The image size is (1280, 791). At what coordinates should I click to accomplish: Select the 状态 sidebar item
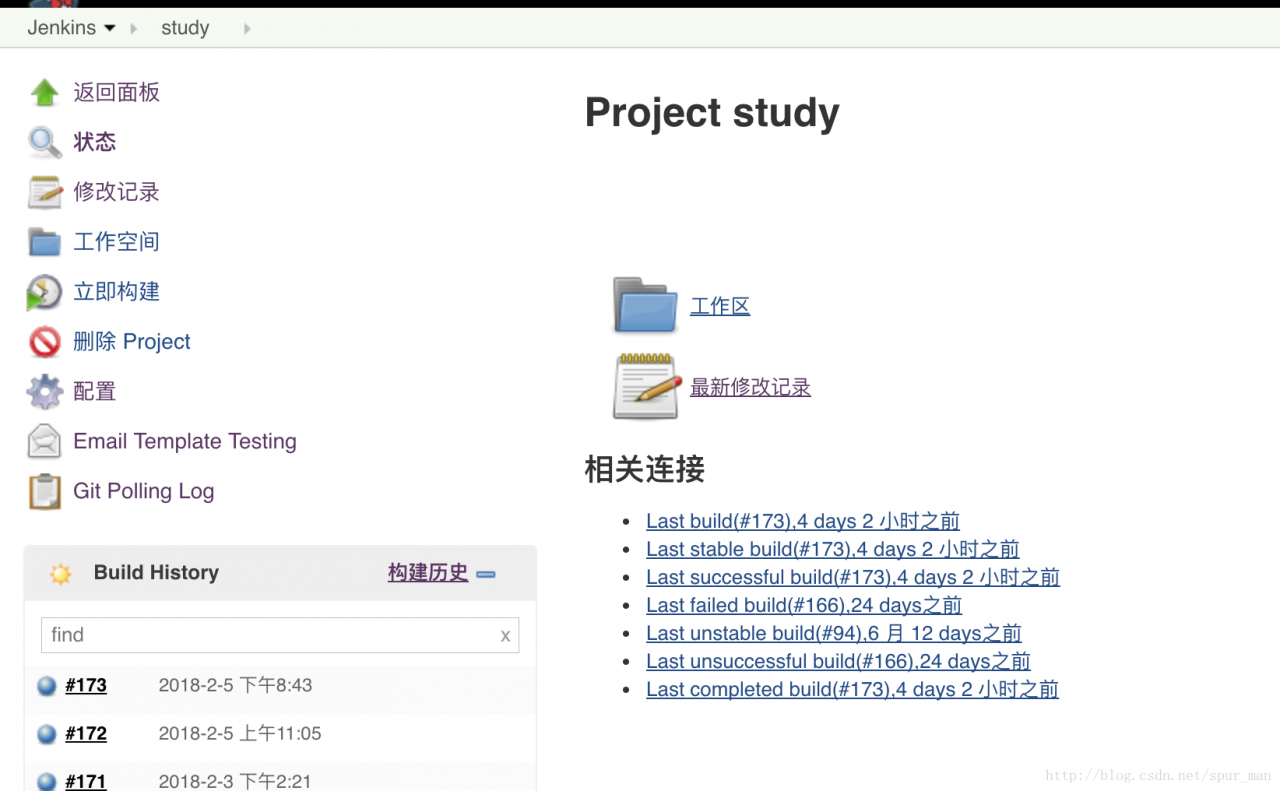[94, 142]
